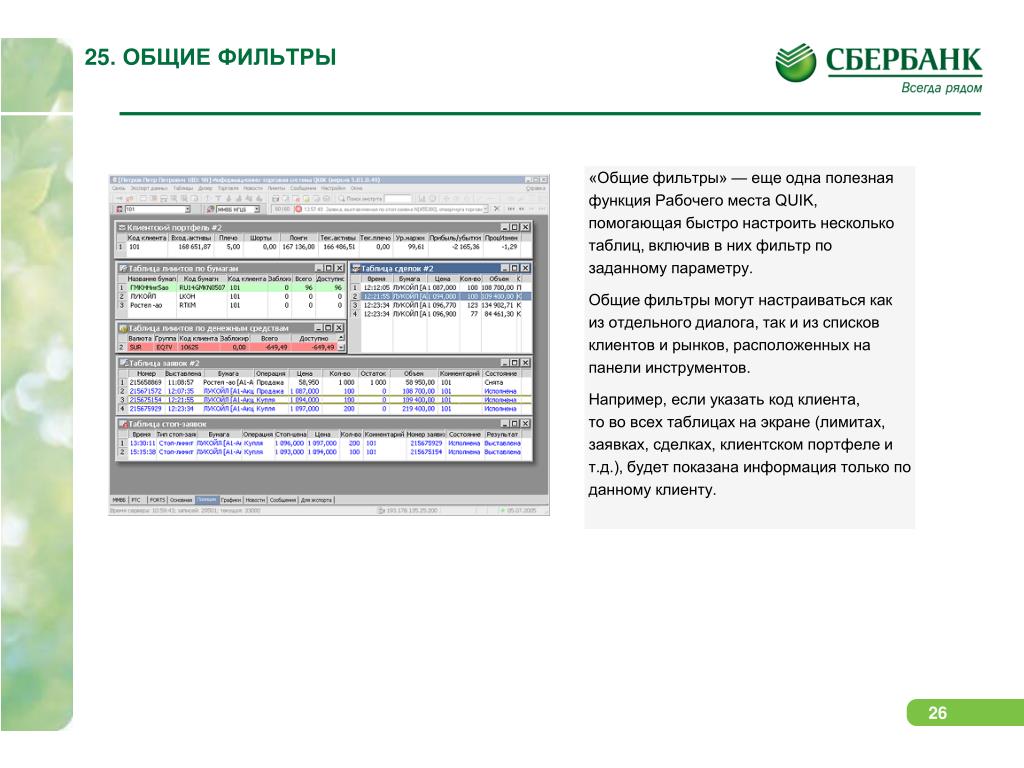Click the market filter icon beside ММВБ box

click(x=211, y=209)
